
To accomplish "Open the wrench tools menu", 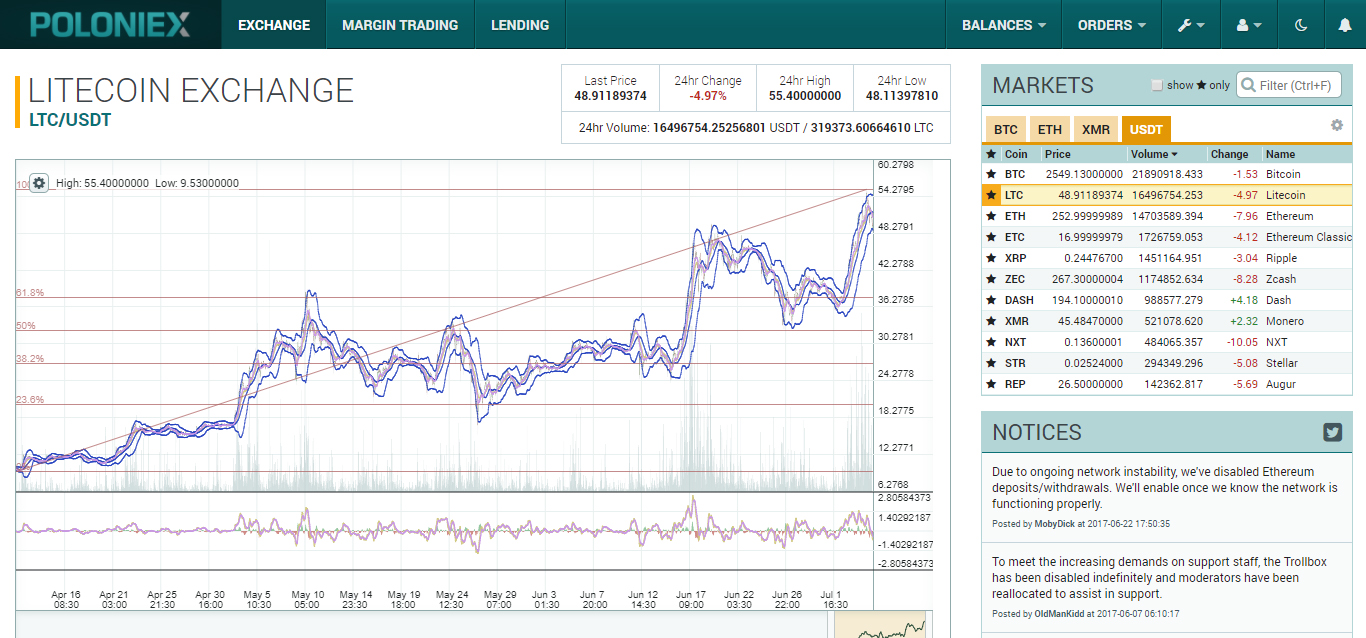I will pyautogui.click(x=1191, y=25).
